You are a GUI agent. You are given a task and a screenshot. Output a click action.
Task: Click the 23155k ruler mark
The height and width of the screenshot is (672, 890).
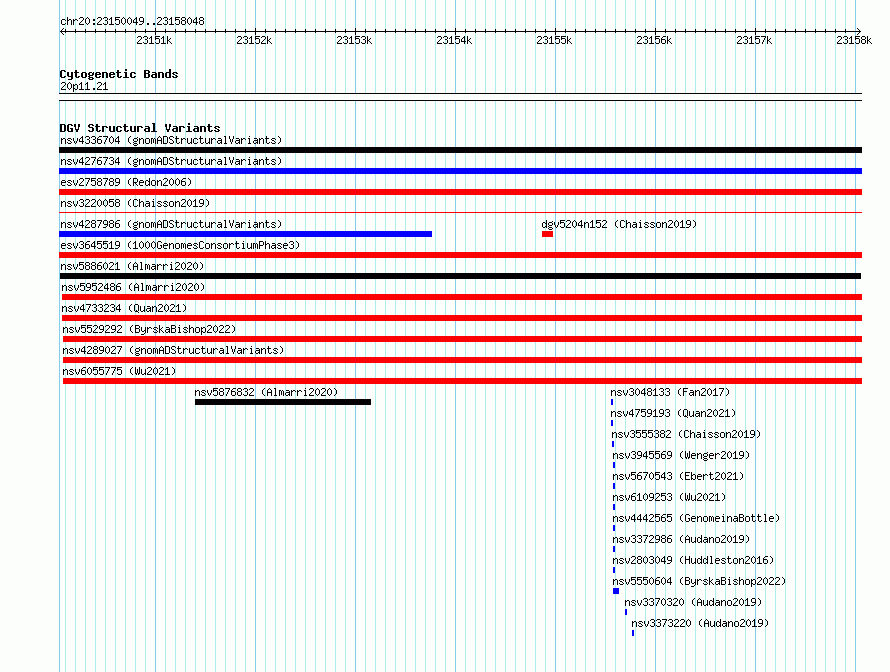coord(555,40)
